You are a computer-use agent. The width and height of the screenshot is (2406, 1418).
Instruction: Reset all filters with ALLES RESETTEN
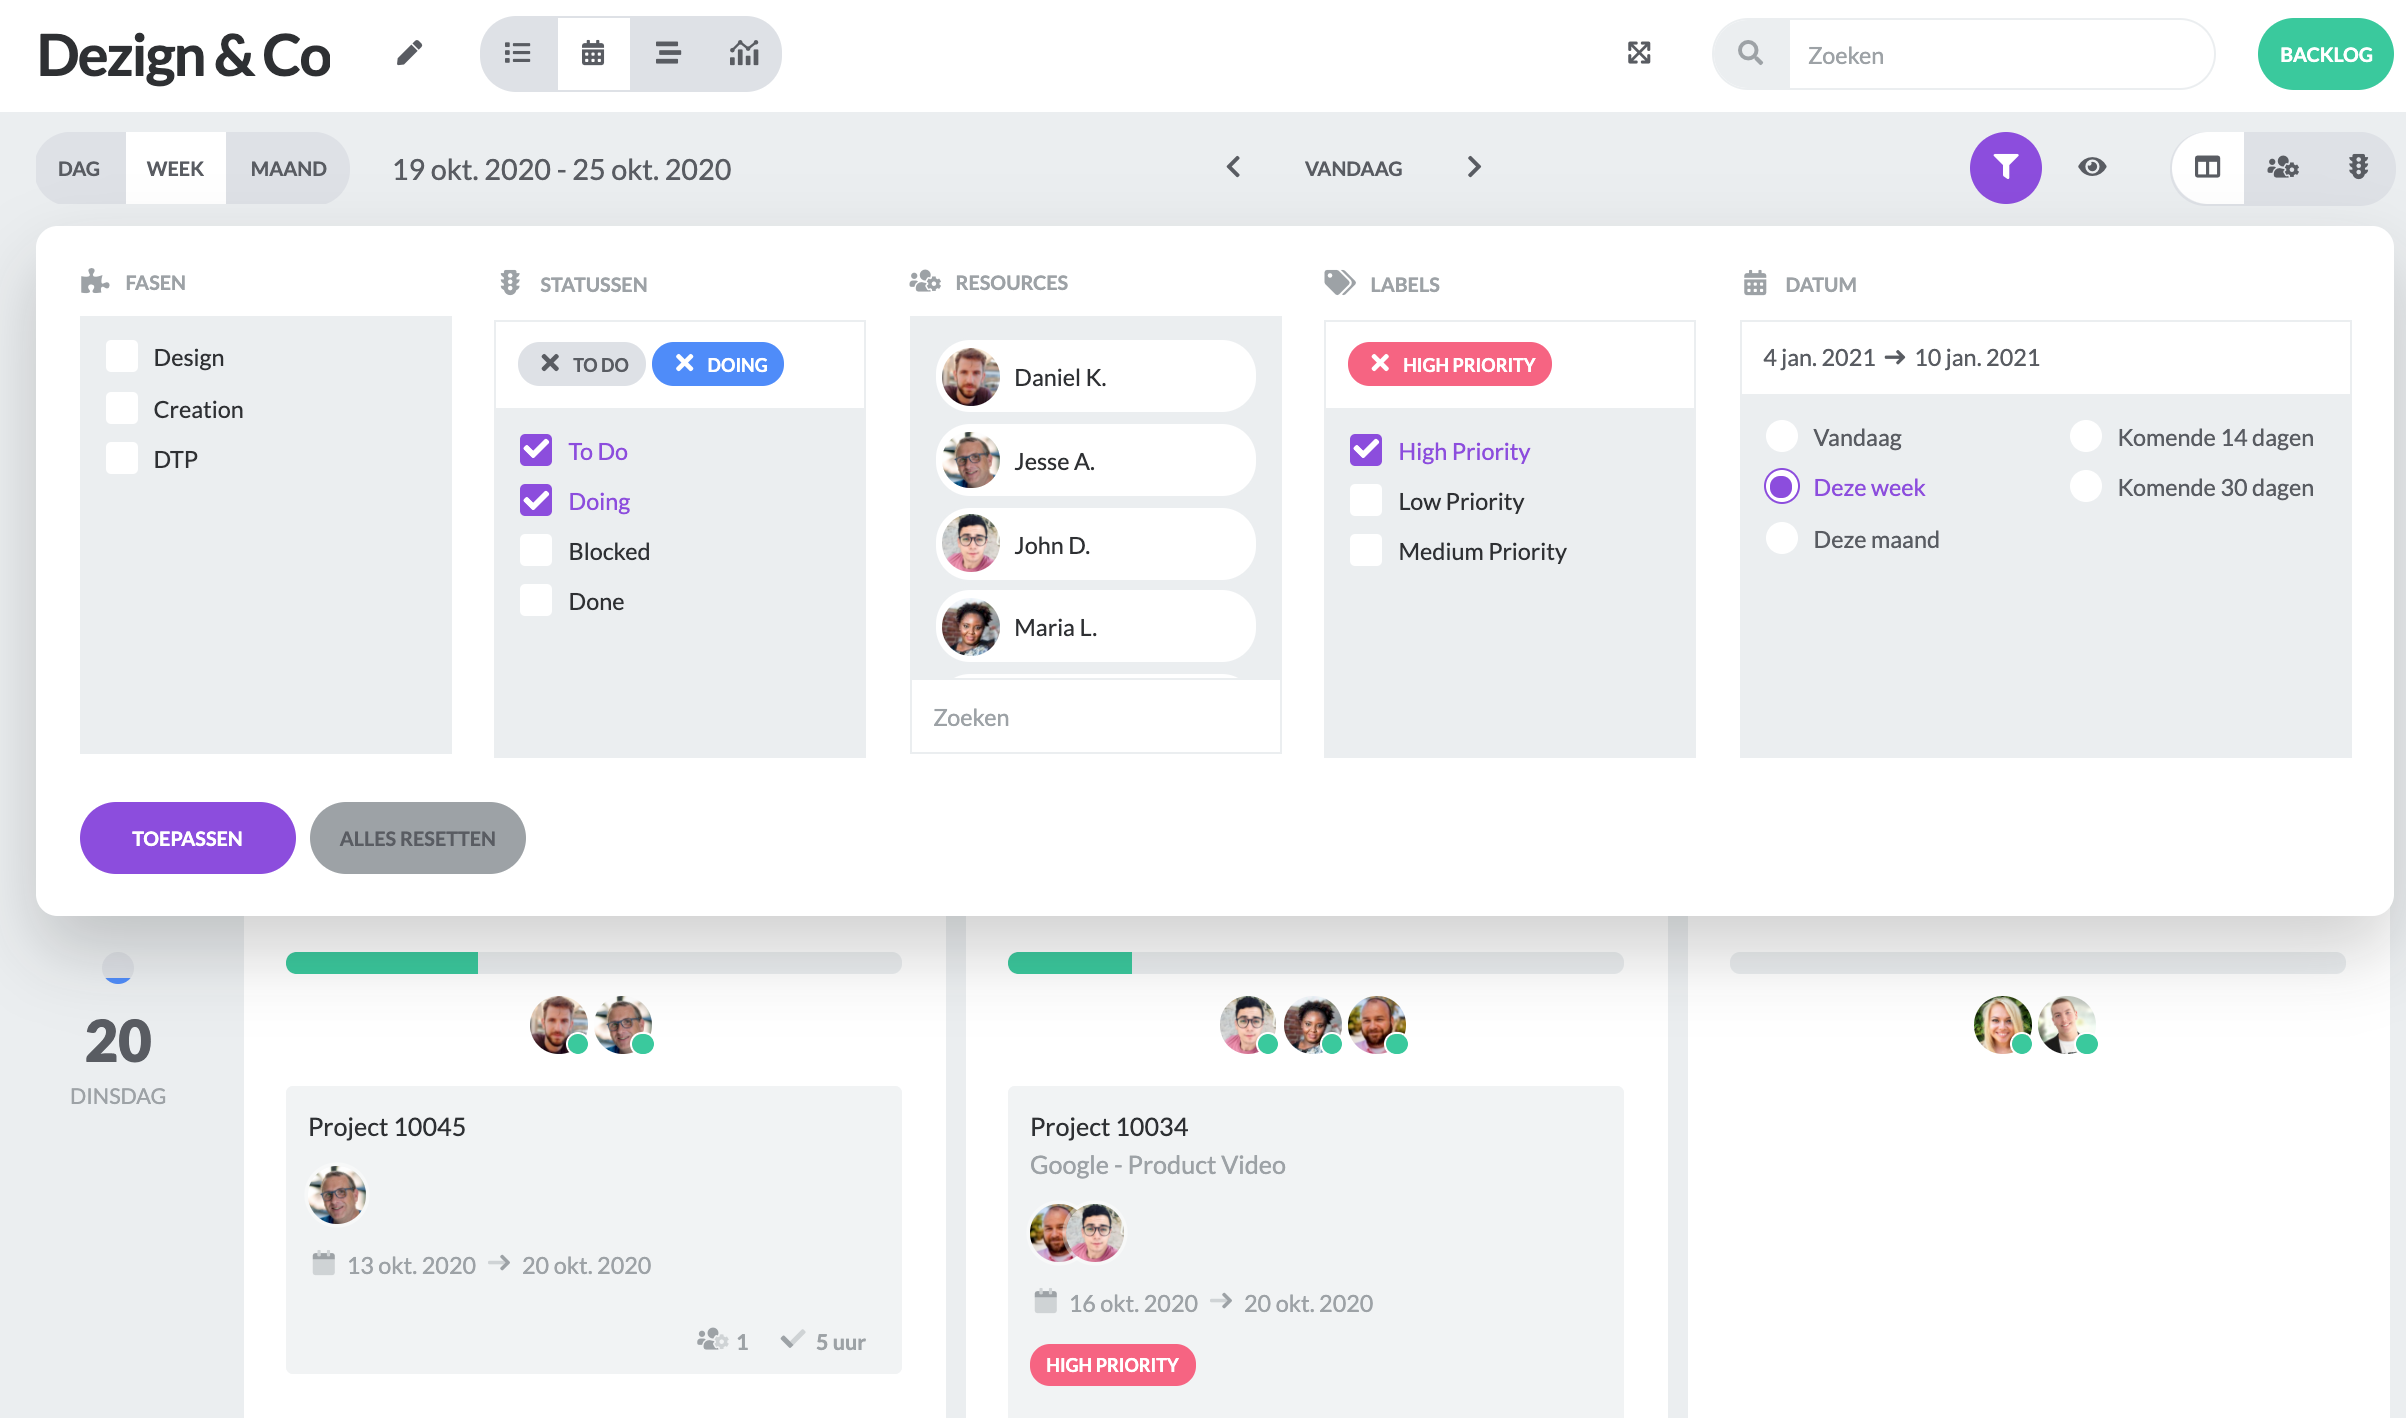click(415, 837)
